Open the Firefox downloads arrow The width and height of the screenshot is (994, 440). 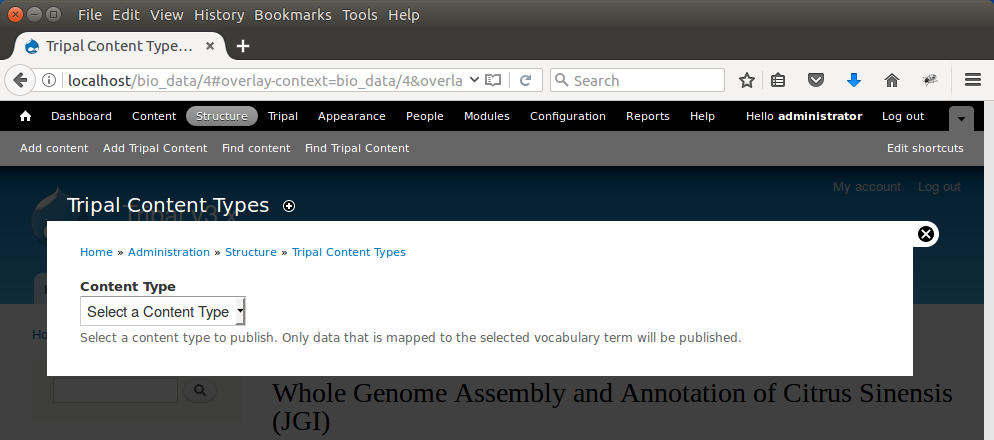coord(854,80)
